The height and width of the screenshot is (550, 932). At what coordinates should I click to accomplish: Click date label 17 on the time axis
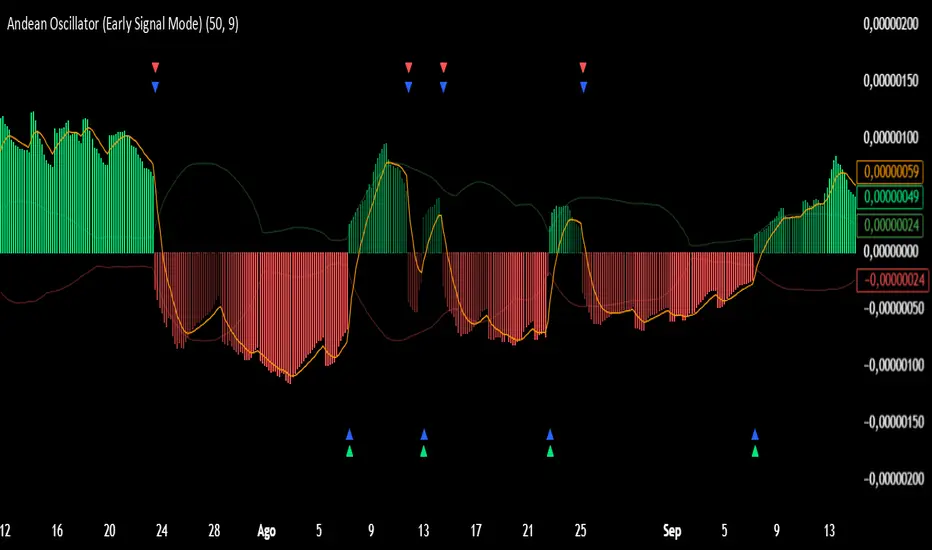pos(476,530)
